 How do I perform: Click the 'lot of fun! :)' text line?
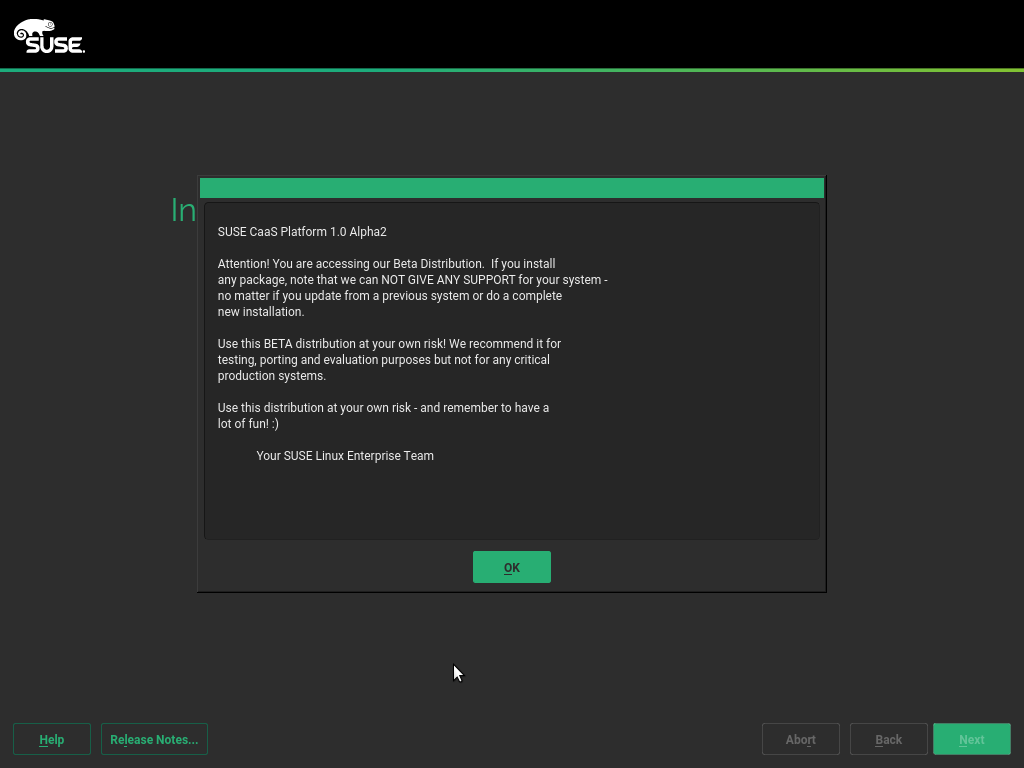(248, 424)
